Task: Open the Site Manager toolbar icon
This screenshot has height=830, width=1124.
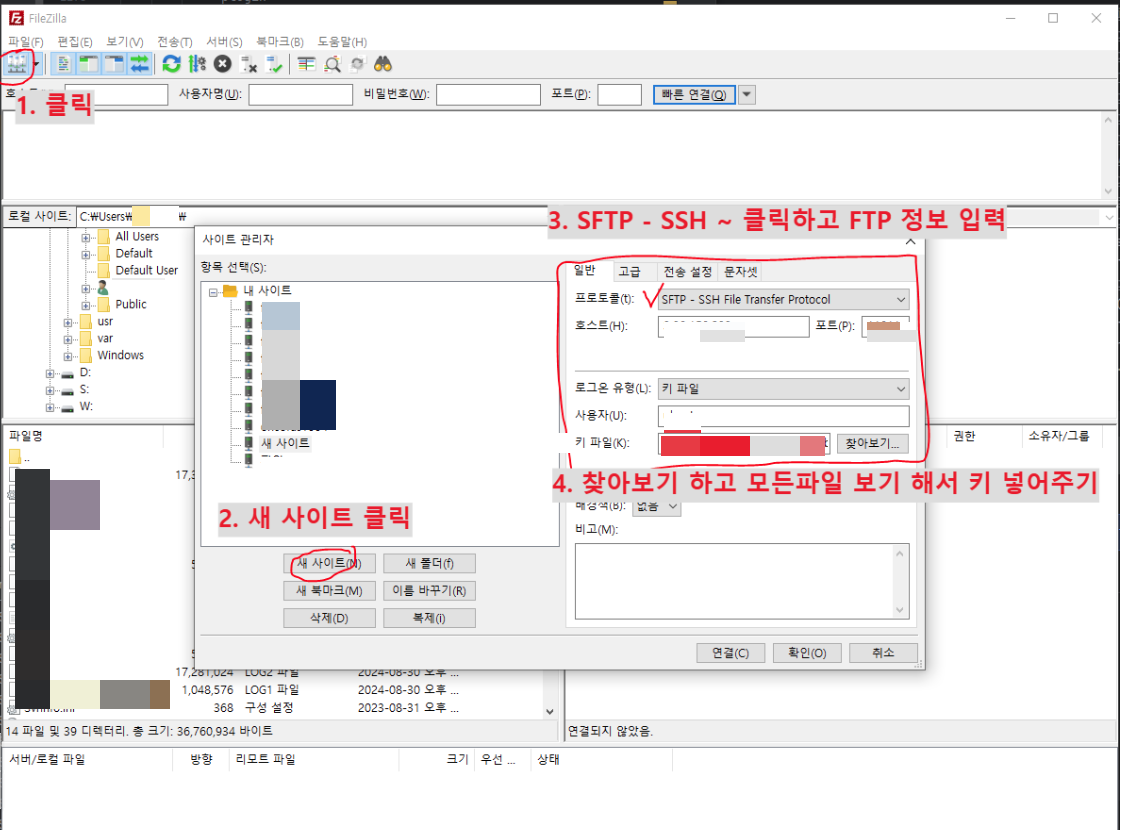Action: [17, 65]
